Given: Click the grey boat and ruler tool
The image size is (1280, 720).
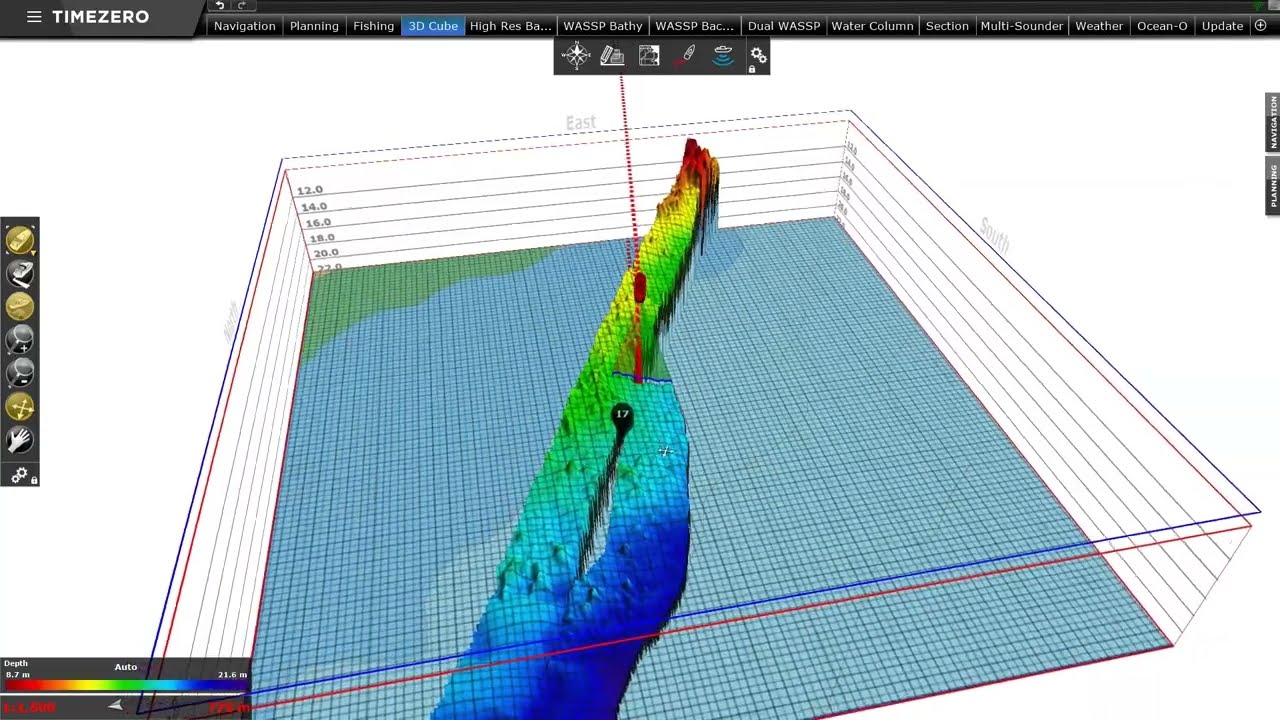Looking at the screenshot, I should pyautogui.click(x=20, y=273).
